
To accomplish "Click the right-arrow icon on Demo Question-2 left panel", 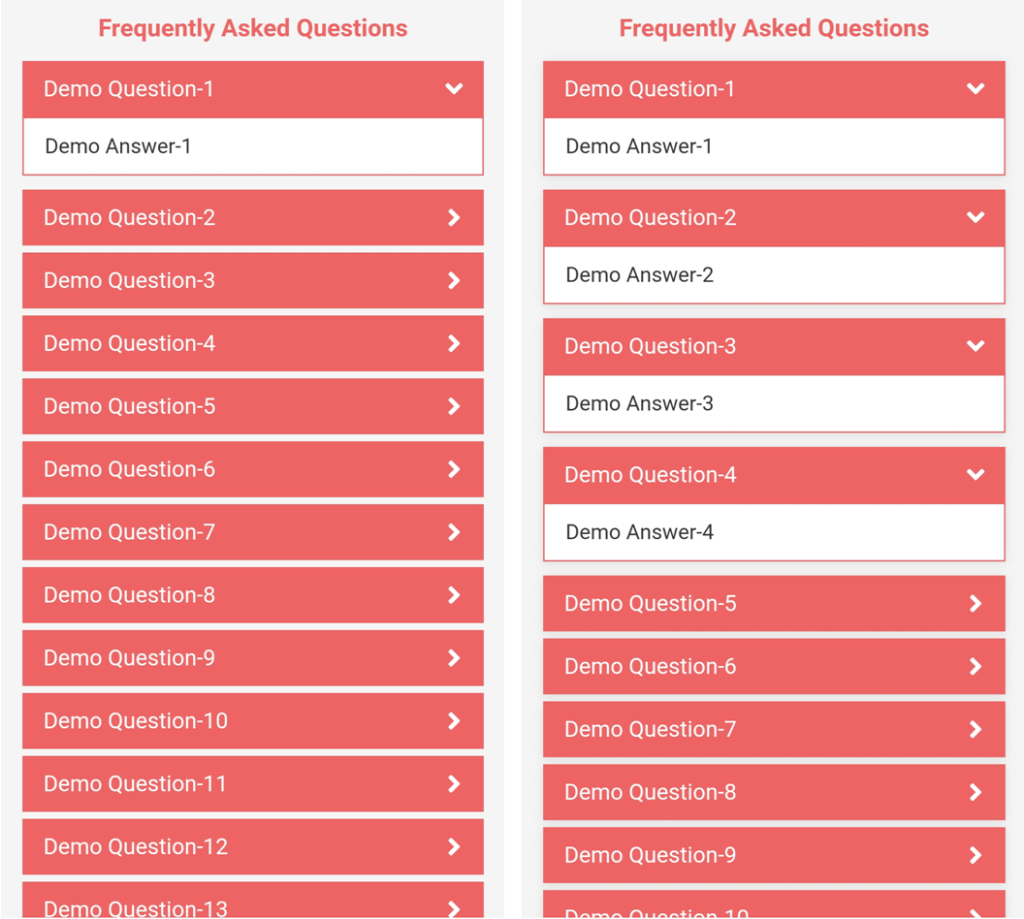I will [x=454, y=218].
